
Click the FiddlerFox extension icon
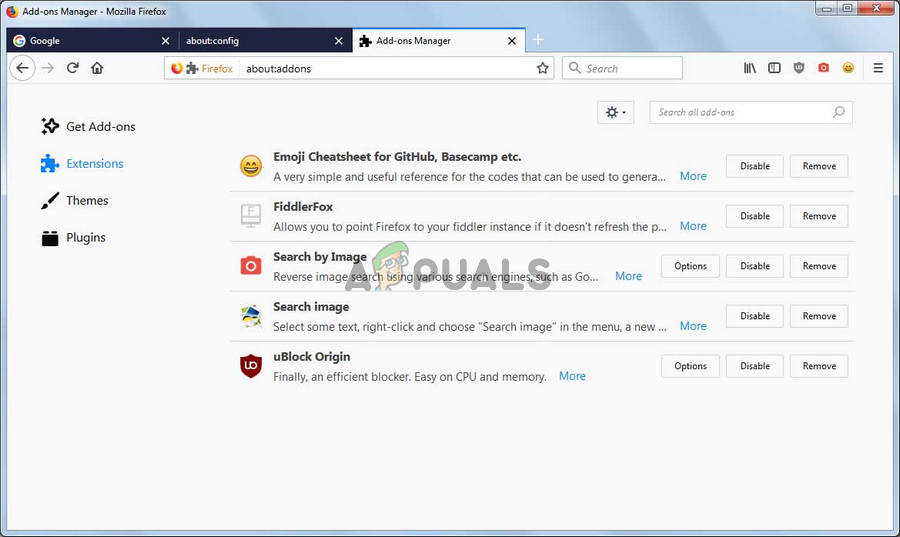(x=251, y=216)
